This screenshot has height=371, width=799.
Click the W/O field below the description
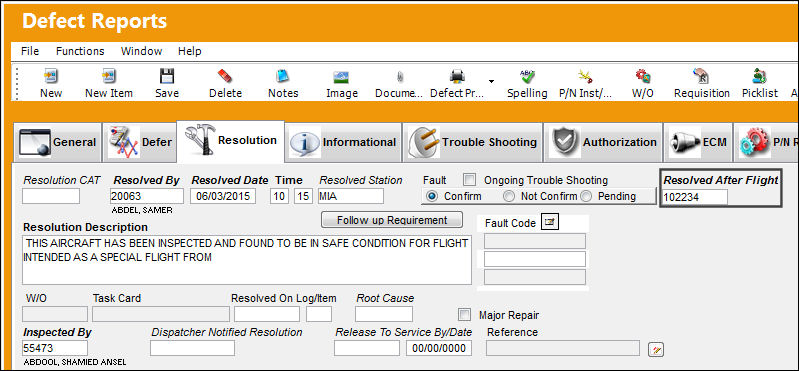pos(55,314)
